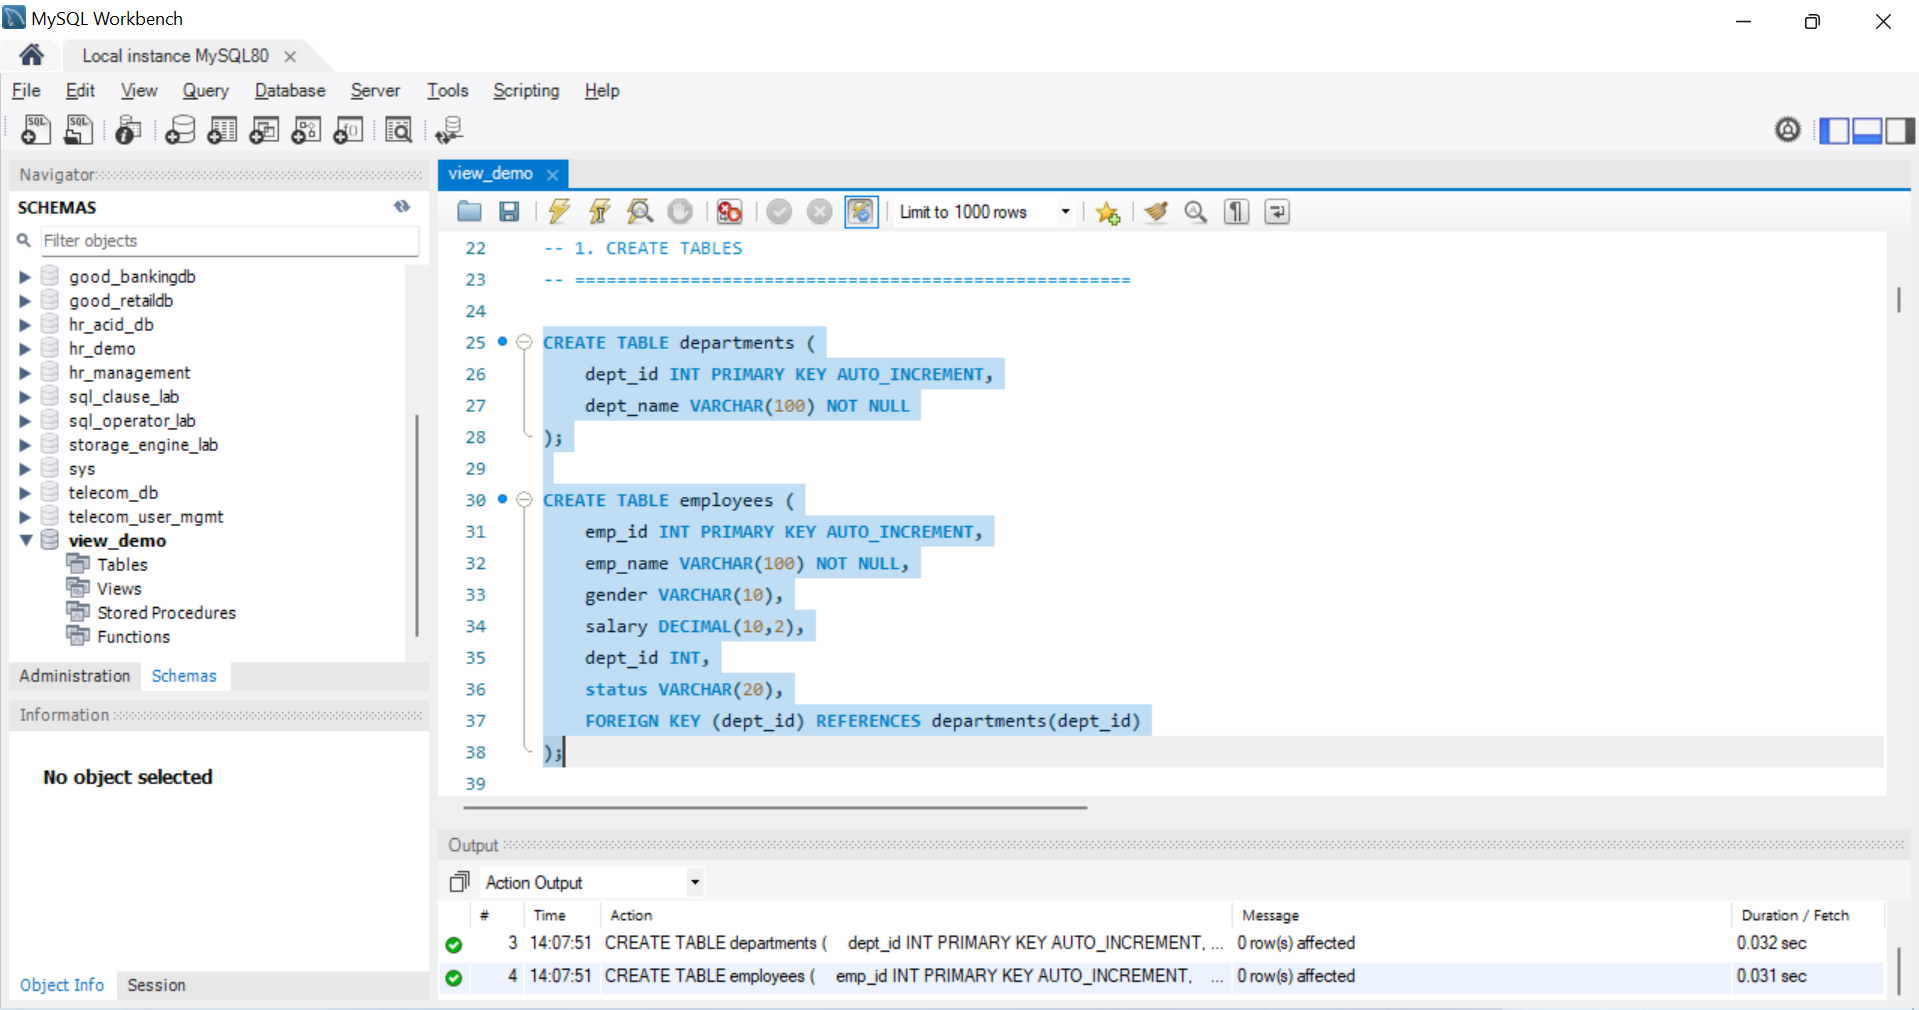This screenshot has width=1919, height=1010.
Task: Click the editor horizontal scrollbar
Action: coord(775,807)
